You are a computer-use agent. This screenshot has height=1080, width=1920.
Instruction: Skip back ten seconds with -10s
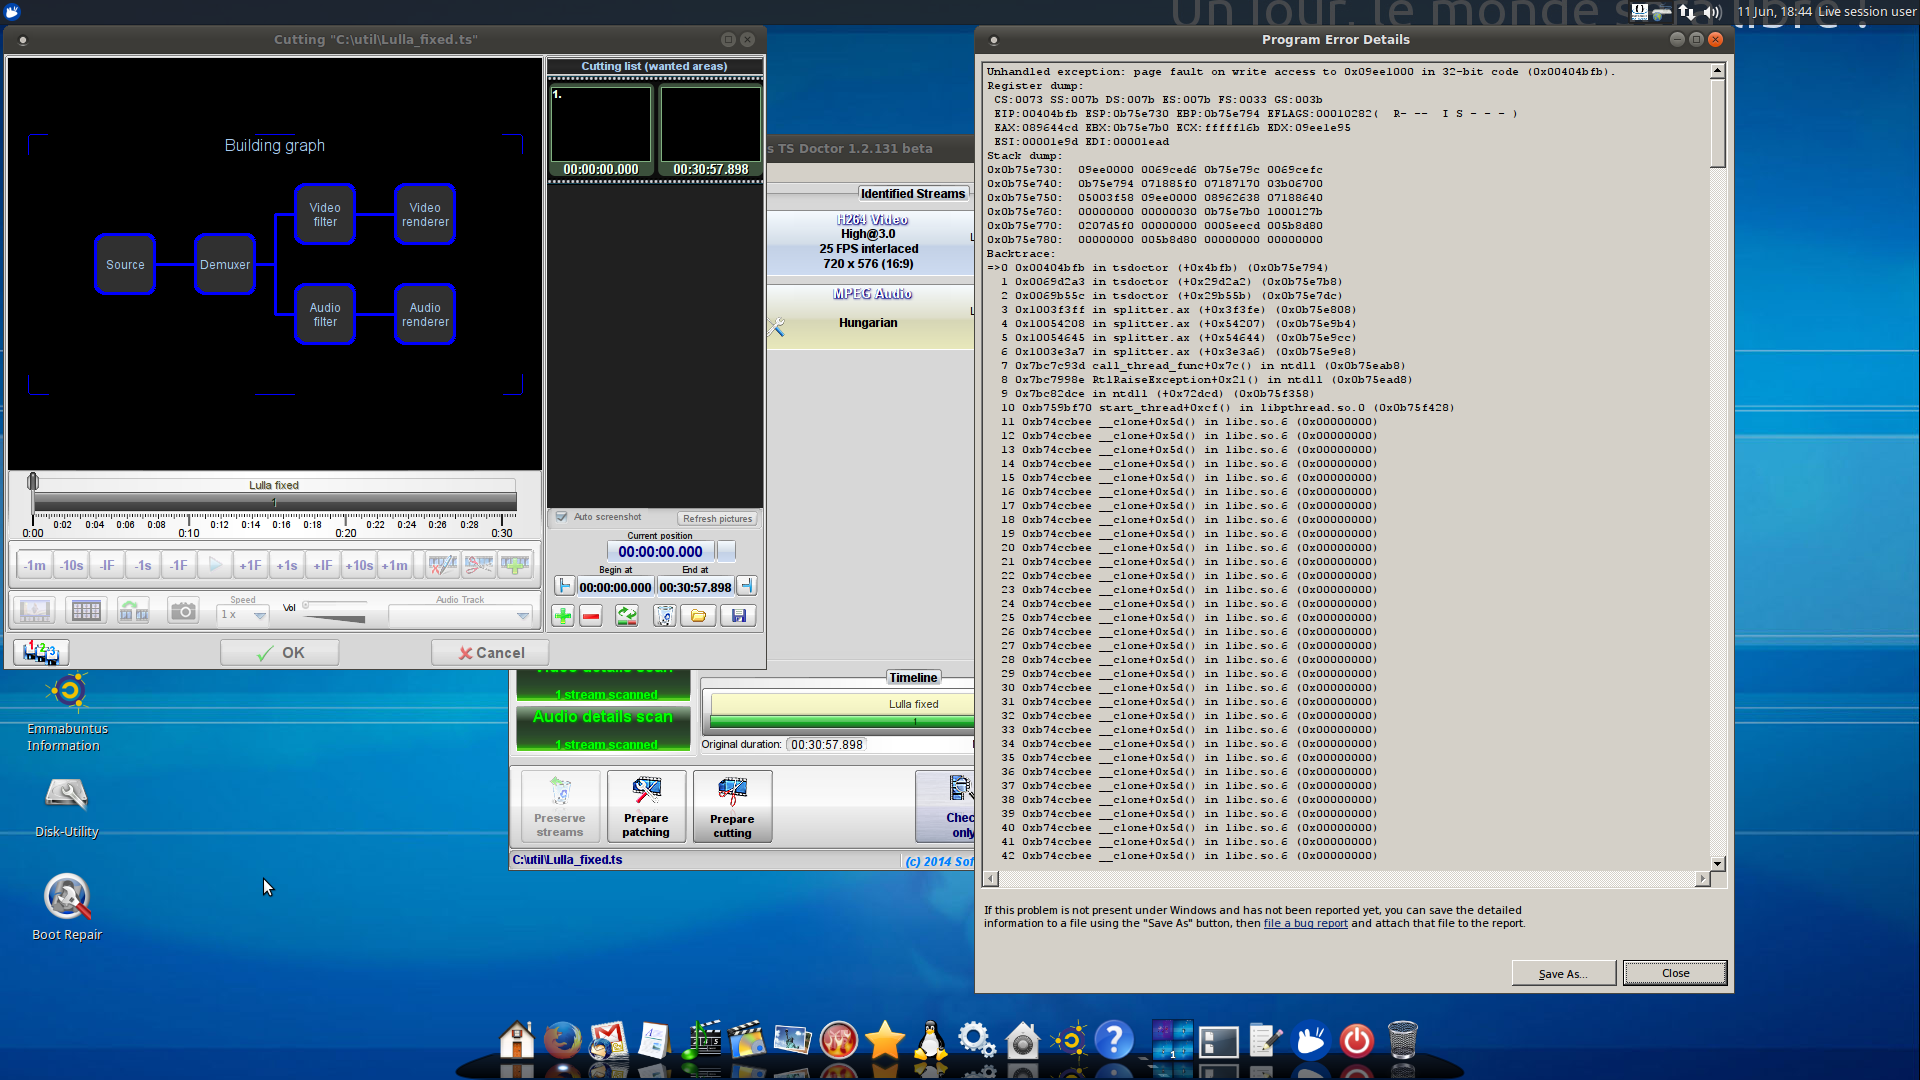tap(71, 565)
